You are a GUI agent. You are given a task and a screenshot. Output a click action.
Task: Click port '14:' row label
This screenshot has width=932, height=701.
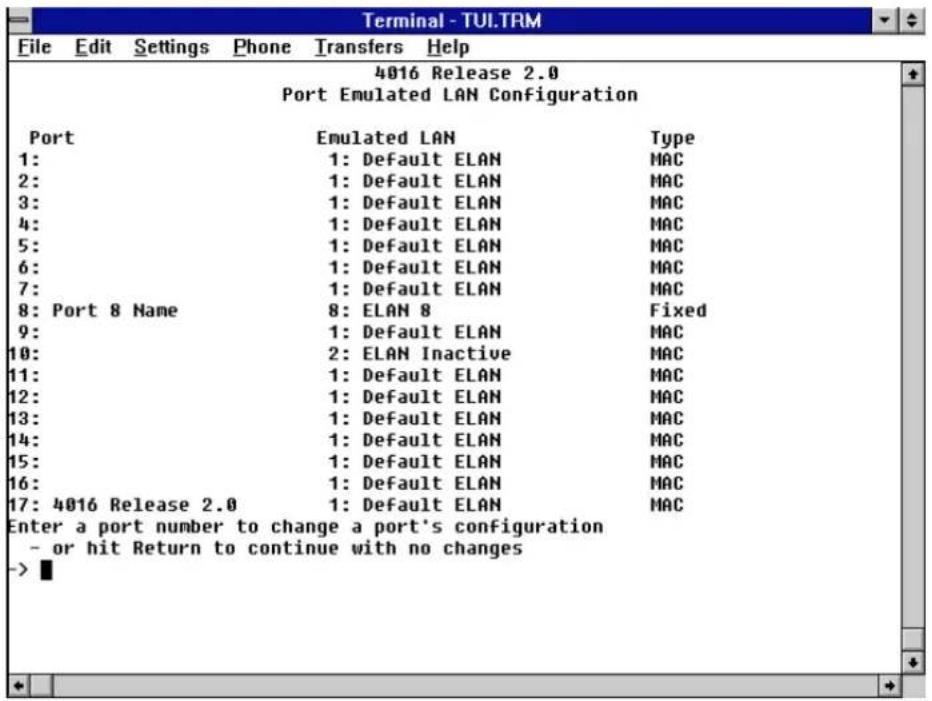[24, 440]
